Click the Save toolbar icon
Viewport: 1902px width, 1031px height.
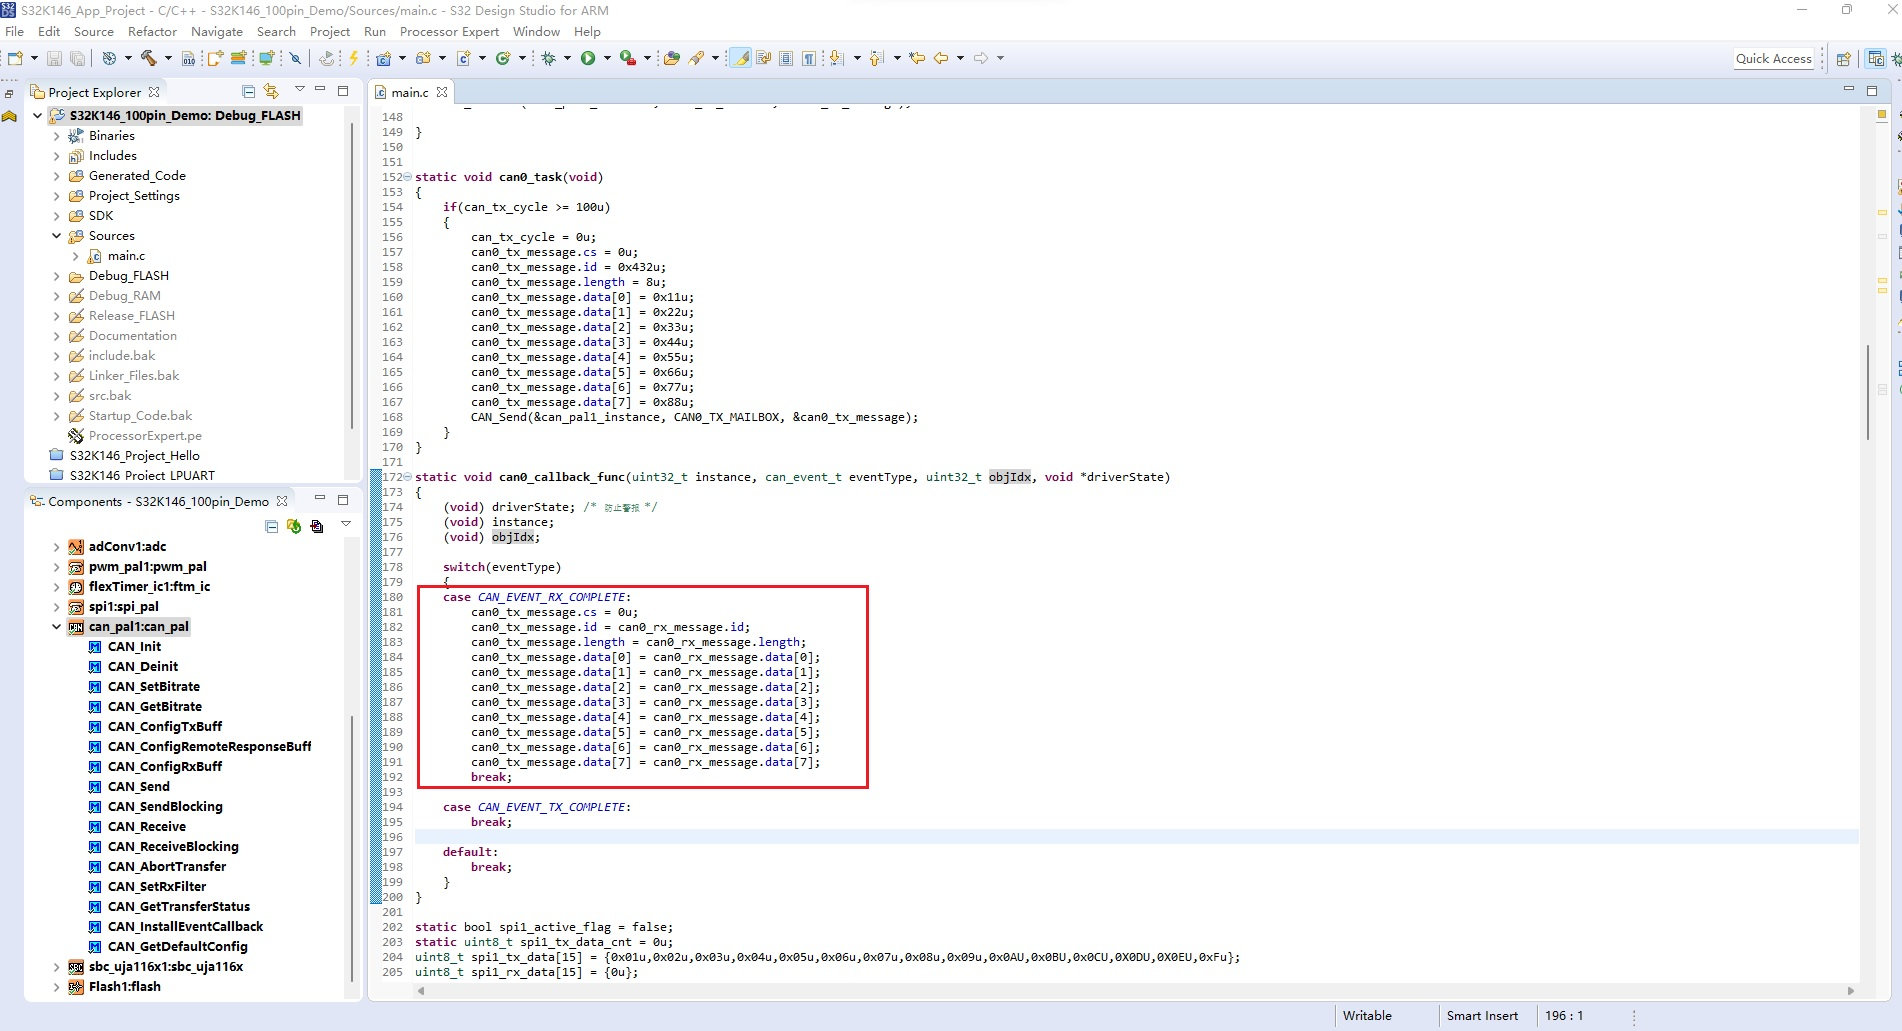[54, 58]
